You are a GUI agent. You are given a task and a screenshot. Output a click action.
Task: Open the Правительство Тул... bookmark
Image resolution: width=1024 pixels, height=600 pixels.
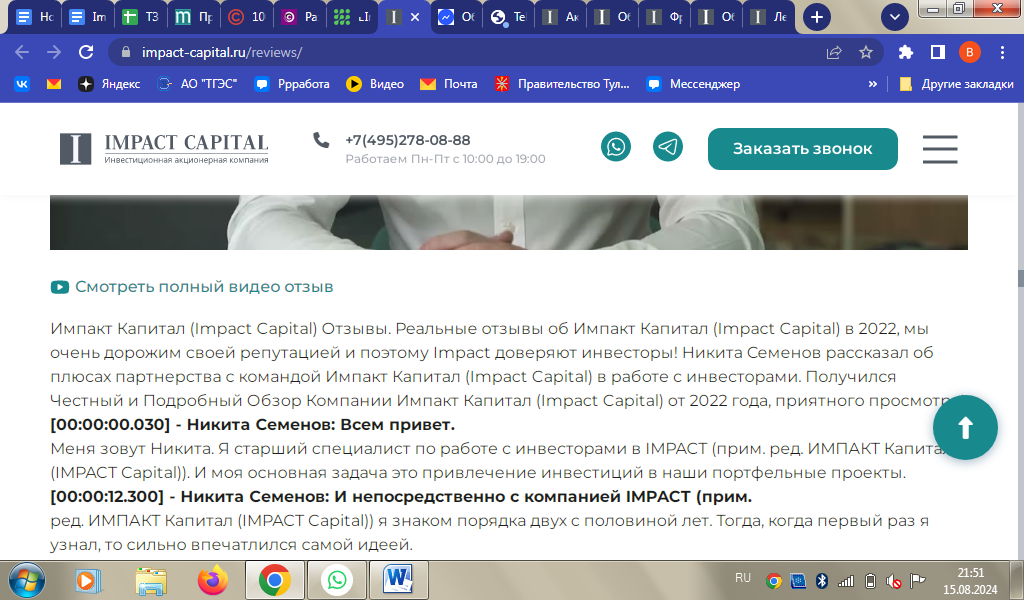pos(562,84)
